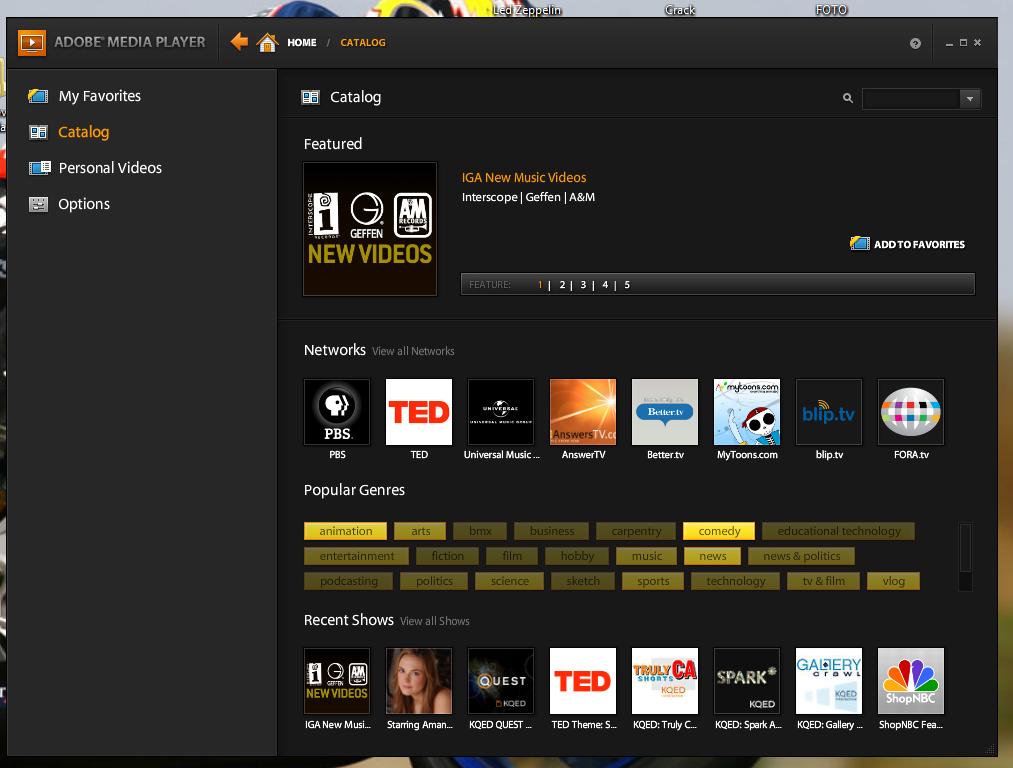Image resolution: width=1013 pixels, height=768 pixels.
Task: Open the Universal Music network icon
Action: [501, 412]
